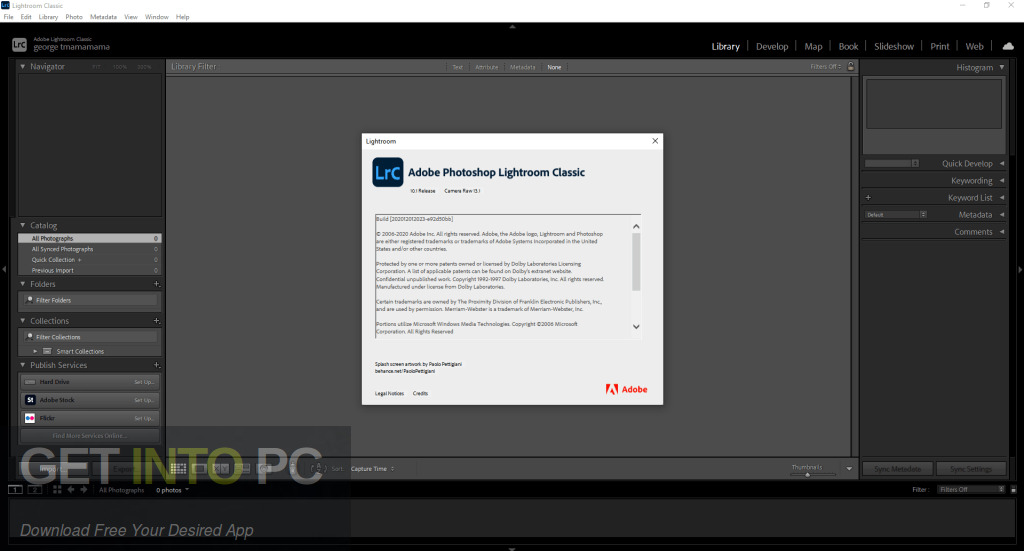The height and width of the screenshot is (551, 1024).
Task: Collapse the Histogram panel
Action: point(1002,67)
